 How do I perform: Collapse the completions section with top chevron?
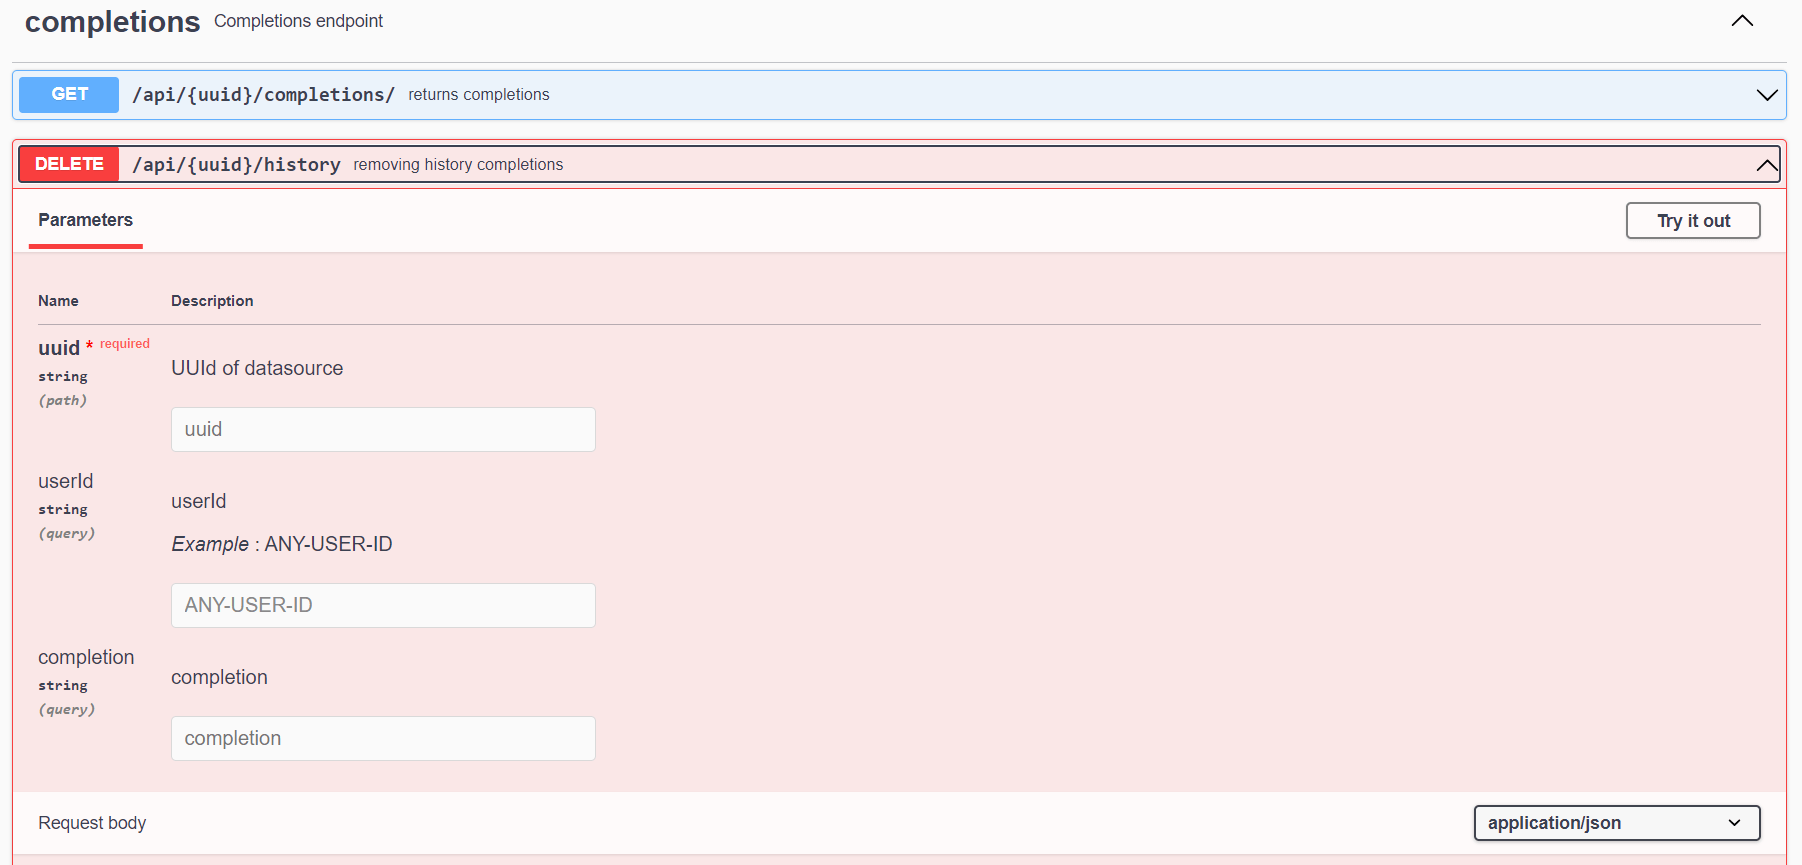[1742, 21]
